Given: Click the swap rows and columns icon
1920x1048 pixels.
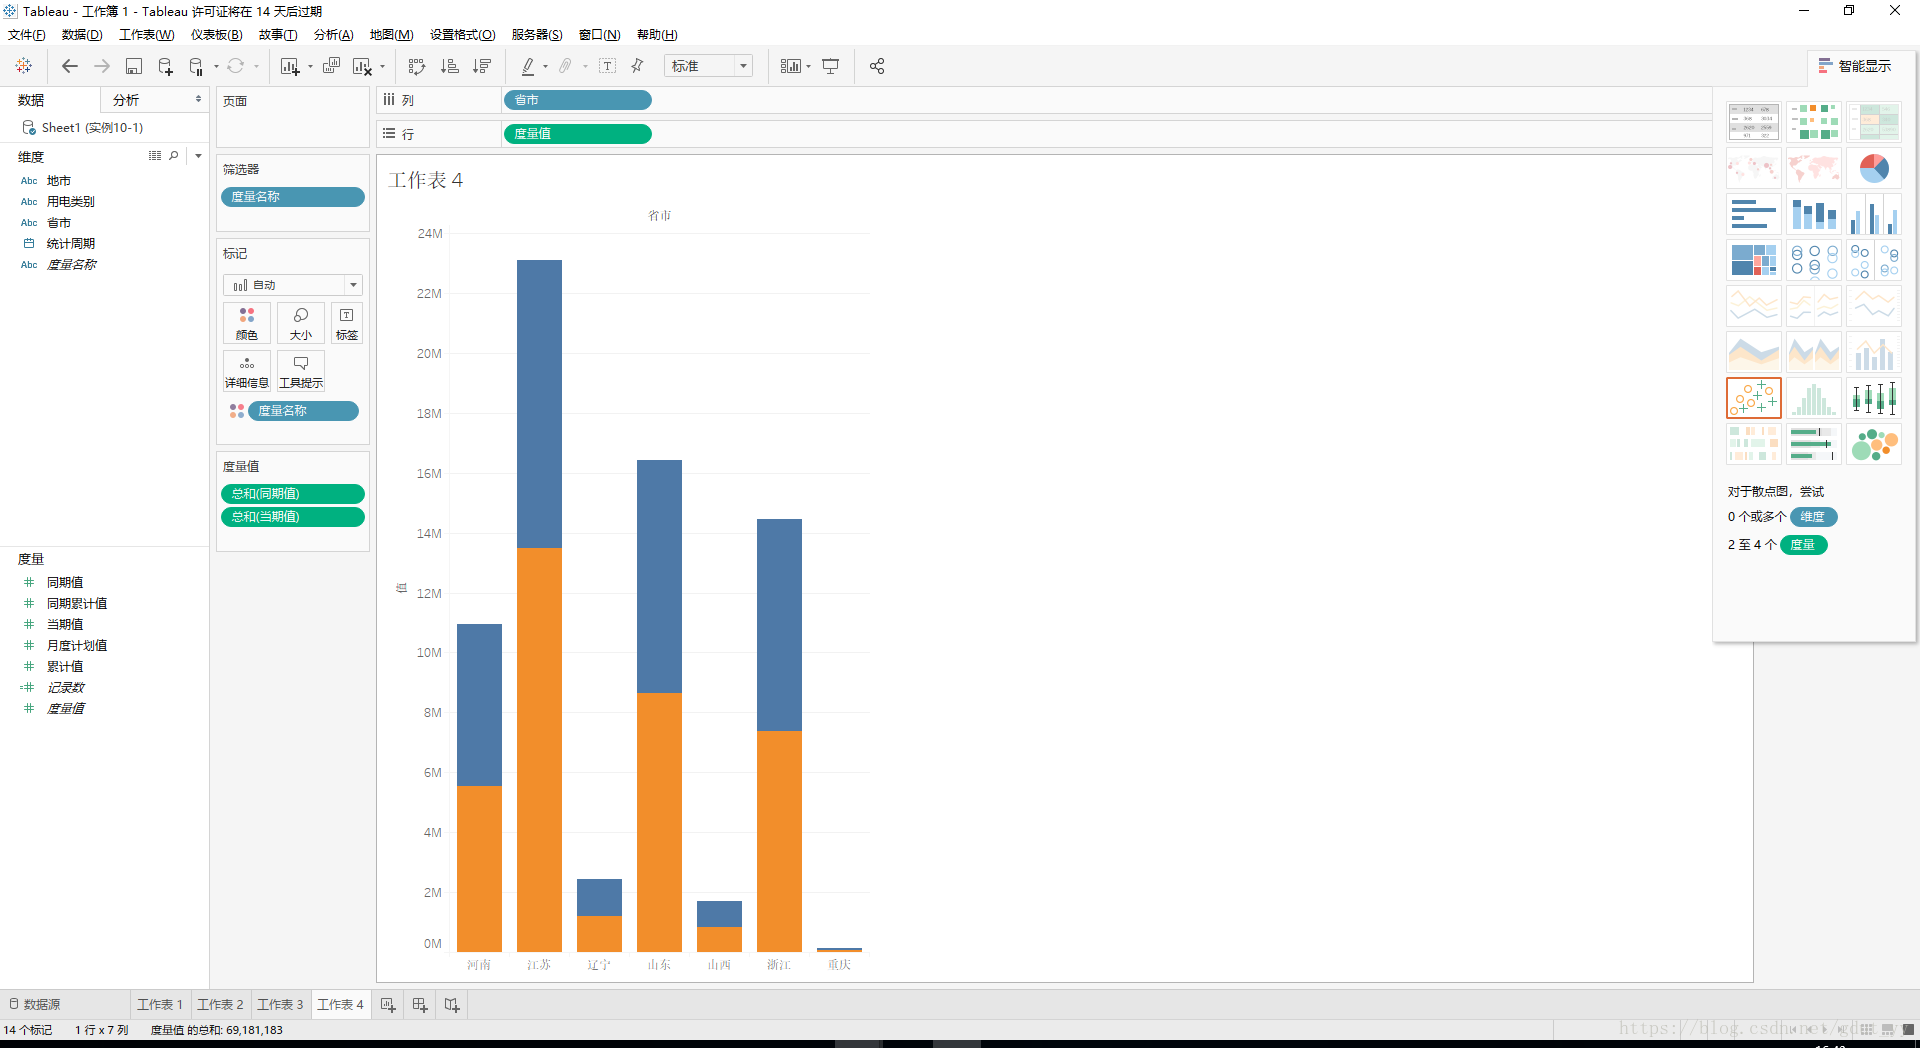Looking at the screenshot, I should (x=417, y=66).
